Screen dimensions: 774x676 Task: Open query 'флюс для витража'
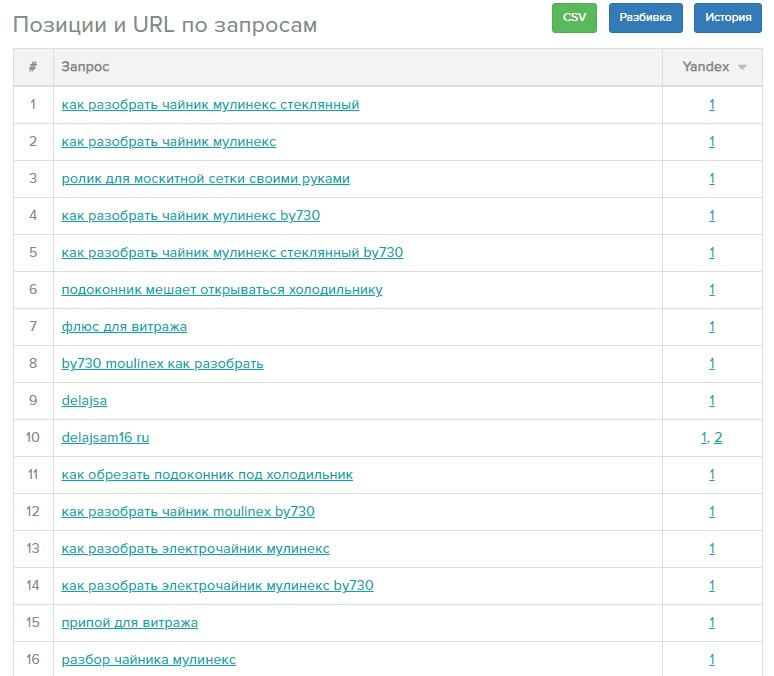pyautogui.click(x=124, y=327)
